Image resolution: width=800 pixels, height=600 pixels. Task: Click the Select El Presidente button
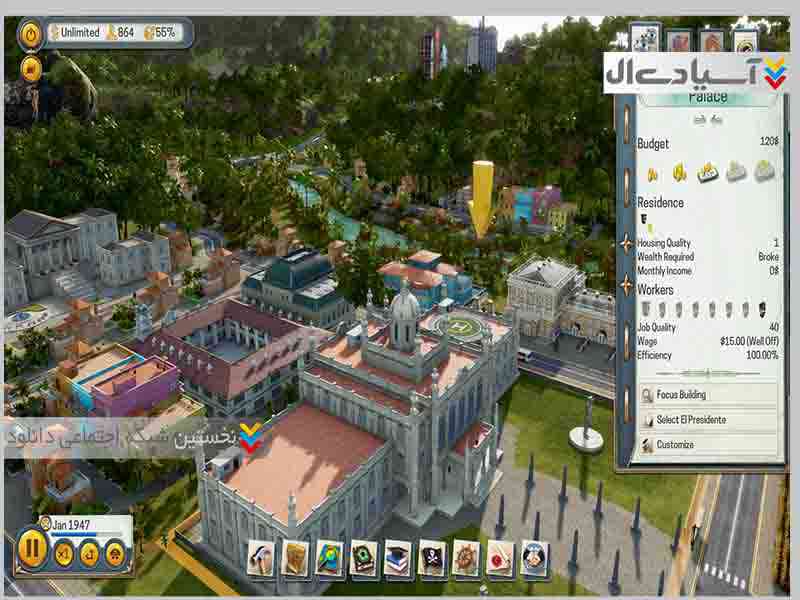pyautogui.click(x=710, y=420)
